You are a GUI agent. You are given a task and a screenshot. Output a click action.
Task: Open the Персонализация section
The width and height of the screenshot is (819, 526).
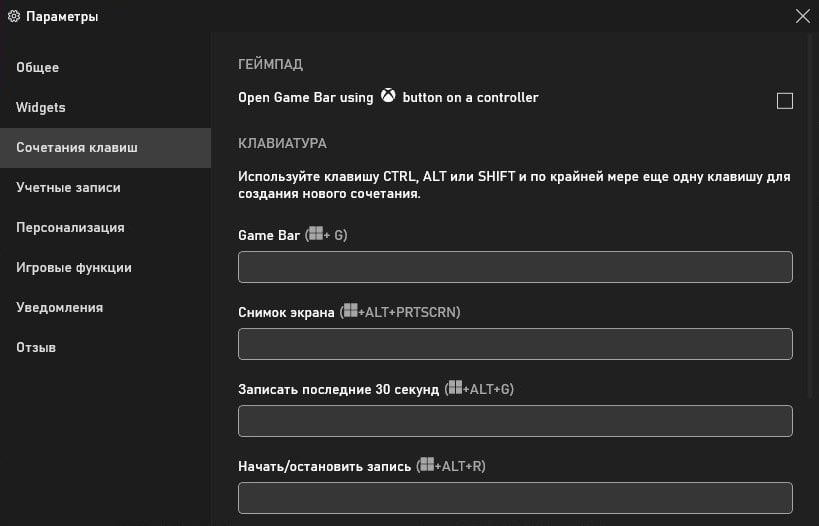click(x=70, y=228)
